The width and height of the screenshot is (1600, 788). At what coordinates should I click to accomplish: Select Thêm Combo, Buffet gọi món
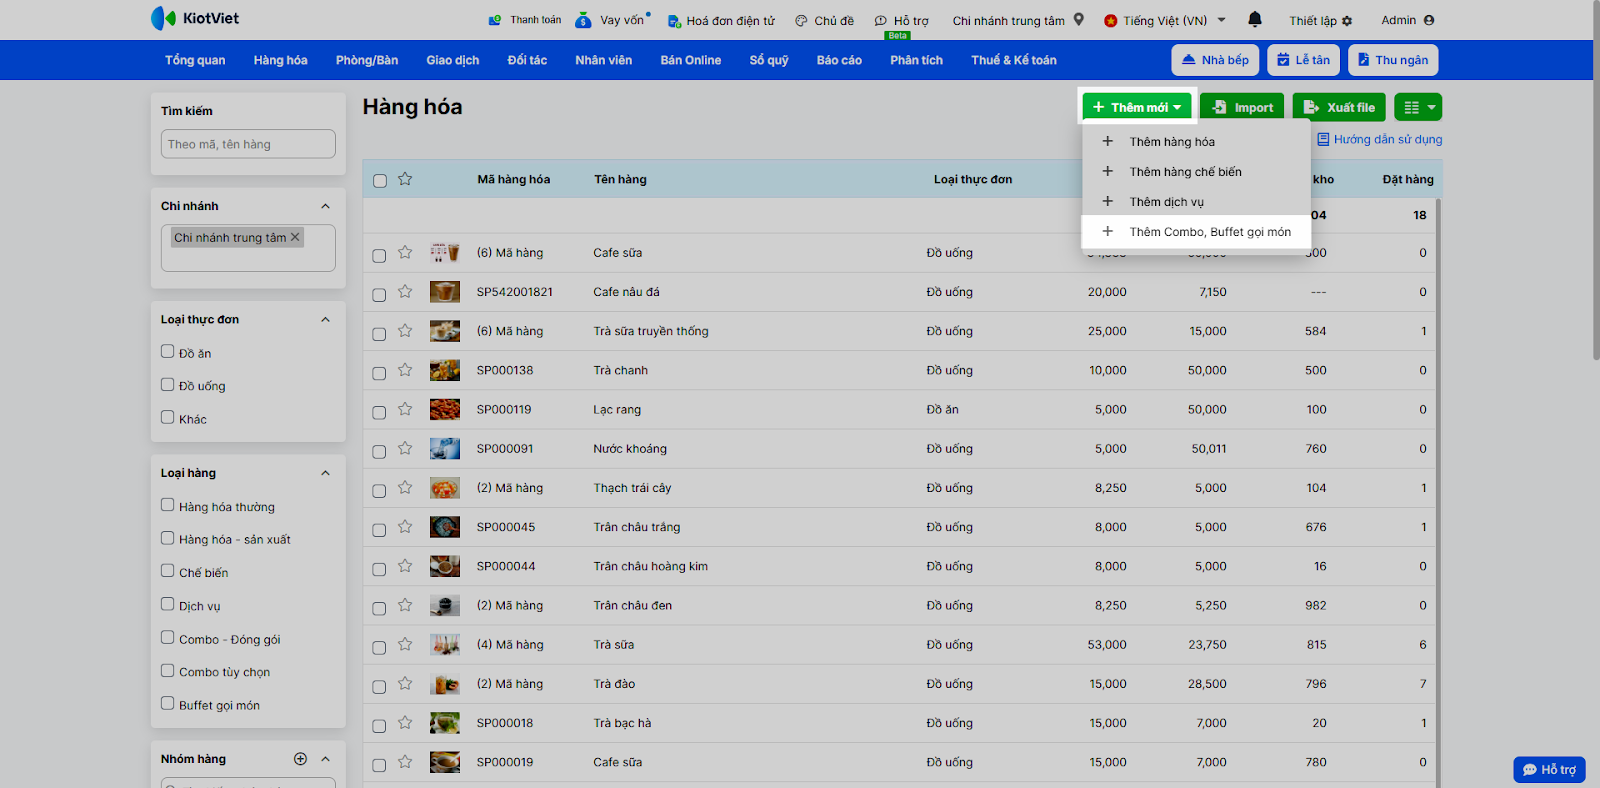click(x=1209, y=232)
